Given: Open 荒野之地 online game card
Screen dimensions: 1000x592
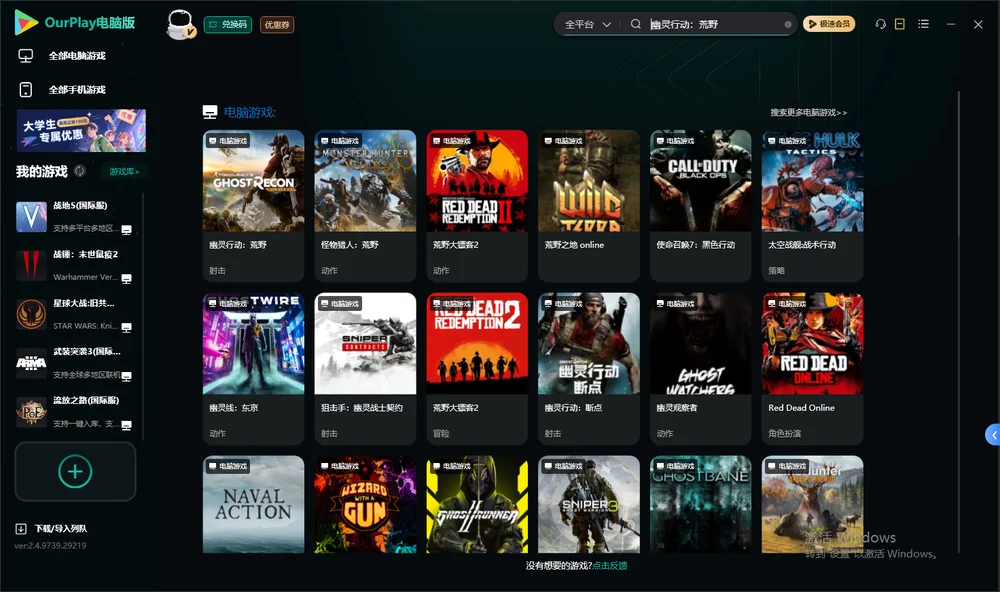Looking at the screenshot, I should (589, 205).
